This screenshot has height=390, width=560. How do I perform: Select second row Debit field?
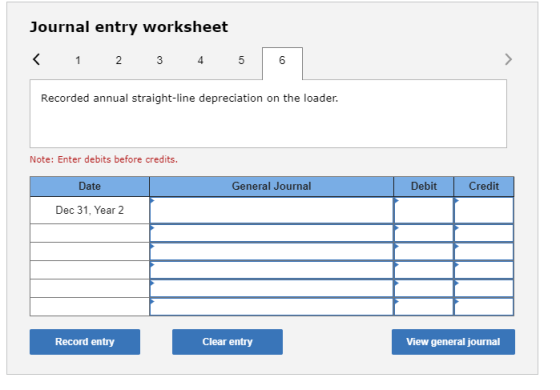tap(424, 233)
